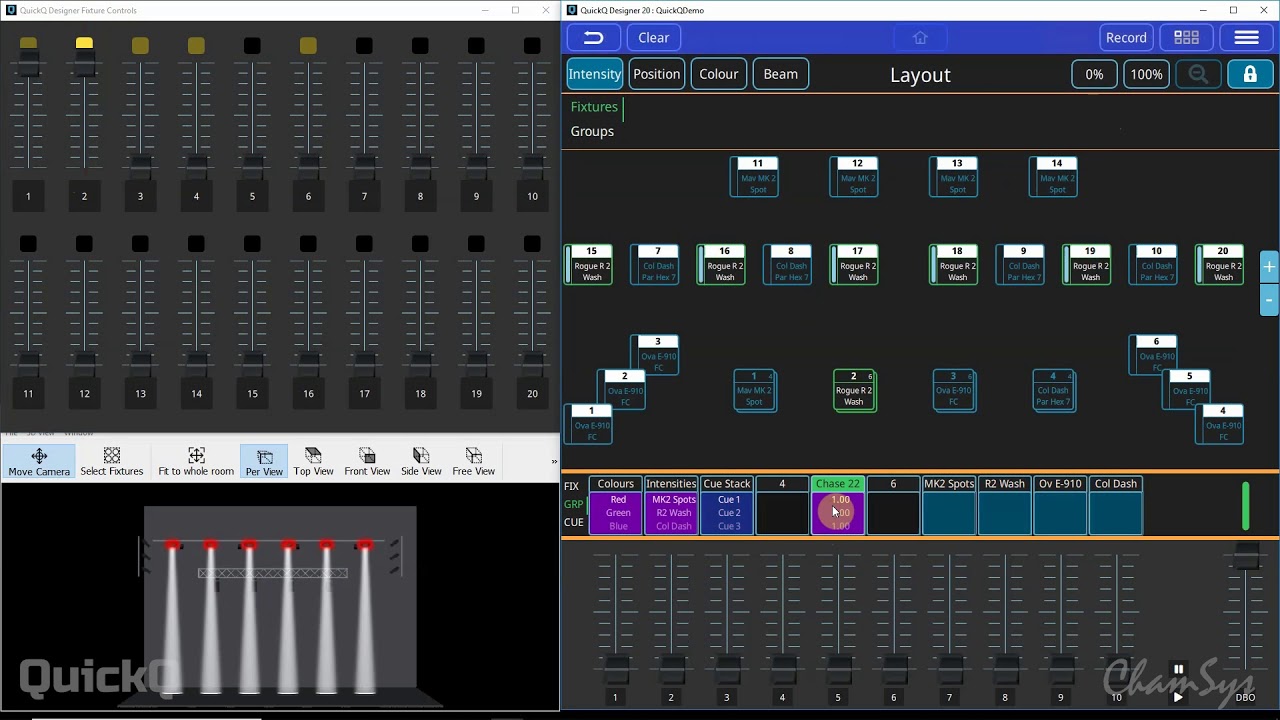1280x720 pixels.
Task: Click the Clear button
Action: coord(654,38)
